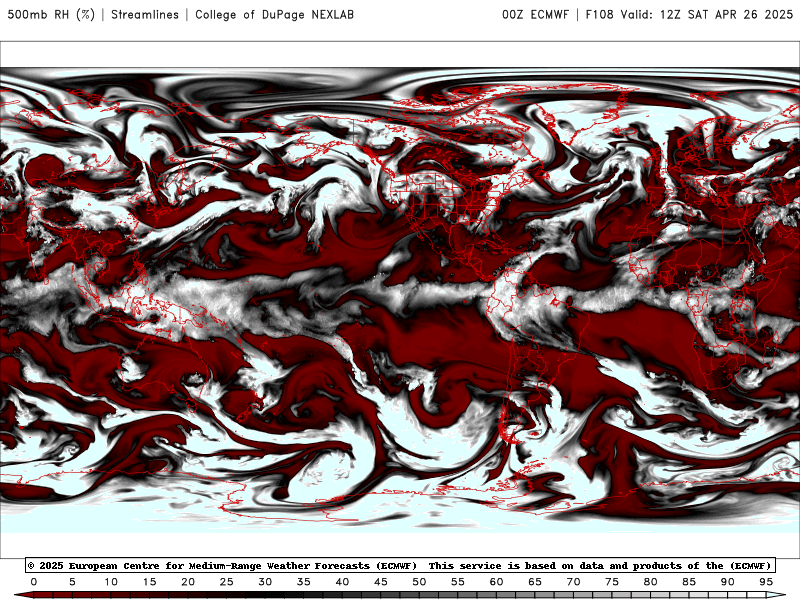Click the '90' label on color scale
This screenshot has width=800, height=600.
(728, 582)
